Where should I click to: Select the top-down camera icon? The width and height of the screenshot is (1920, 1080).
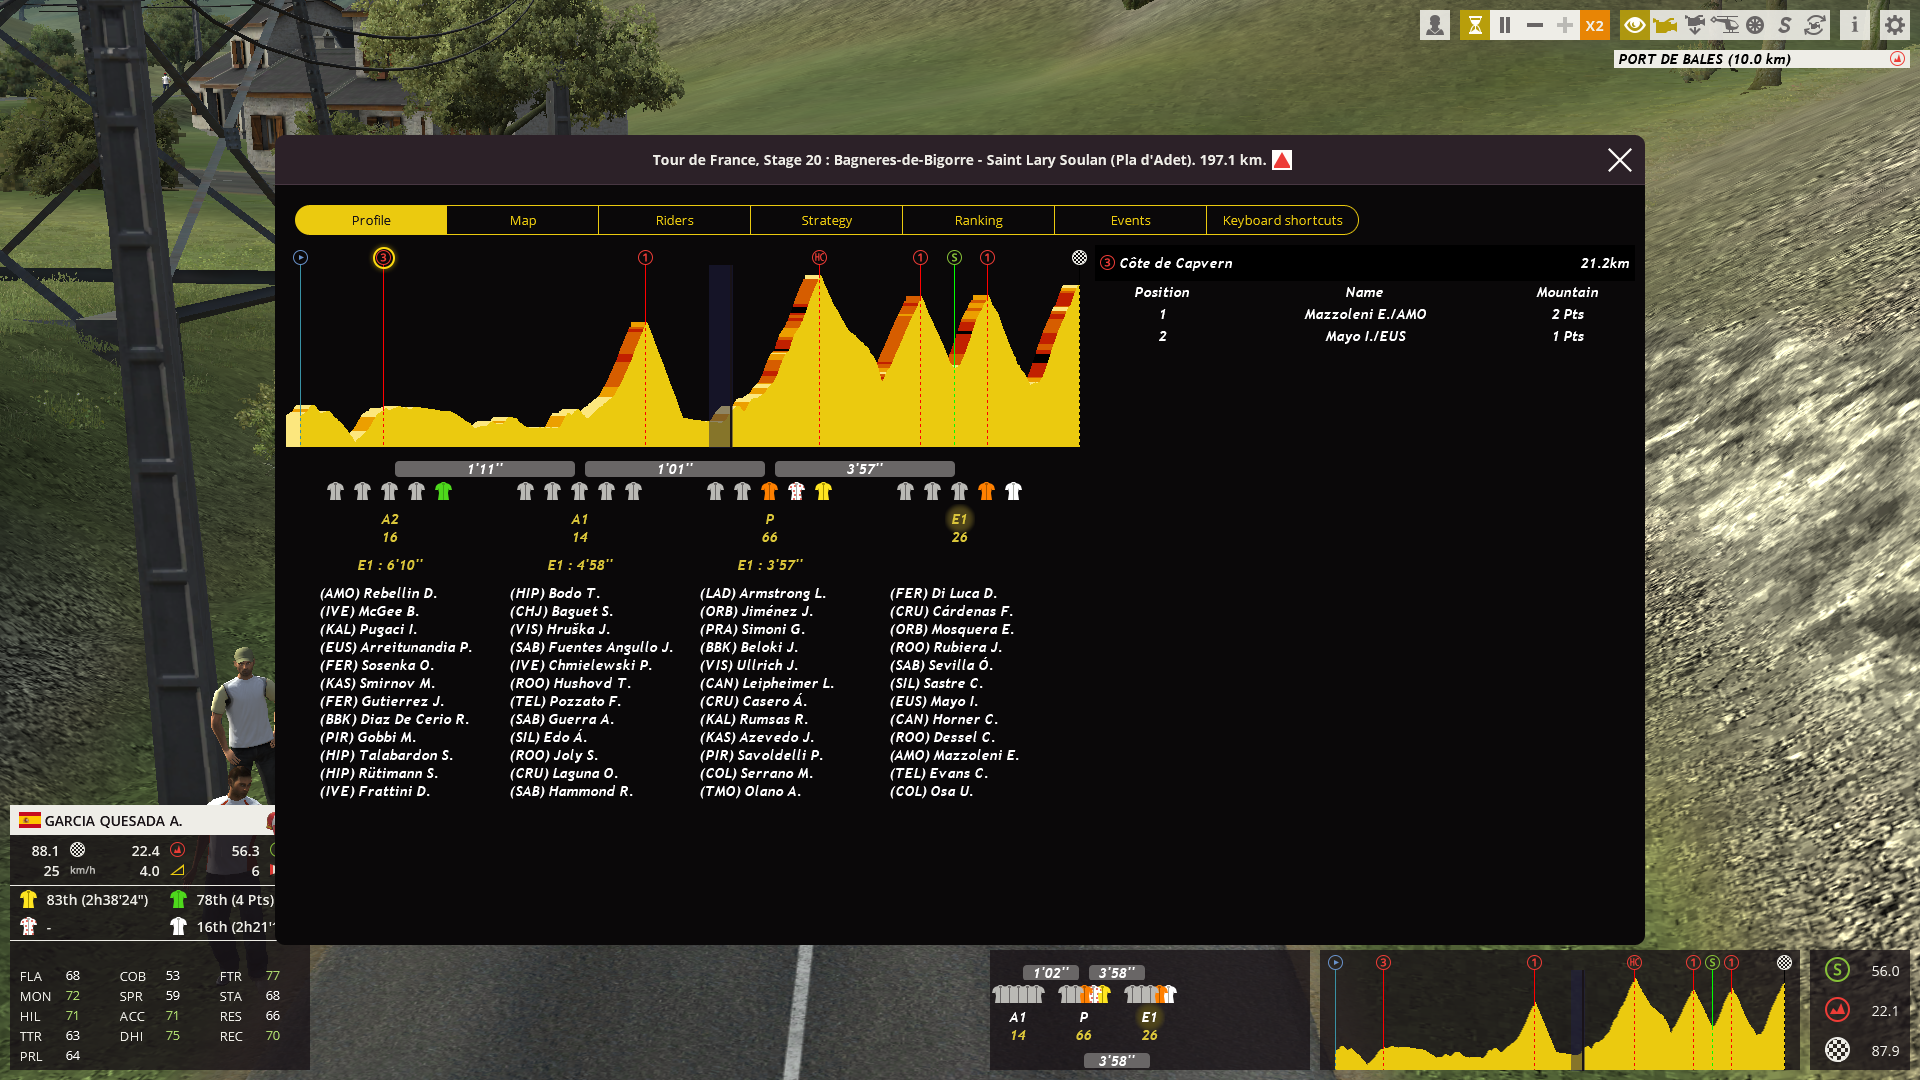1695,26
